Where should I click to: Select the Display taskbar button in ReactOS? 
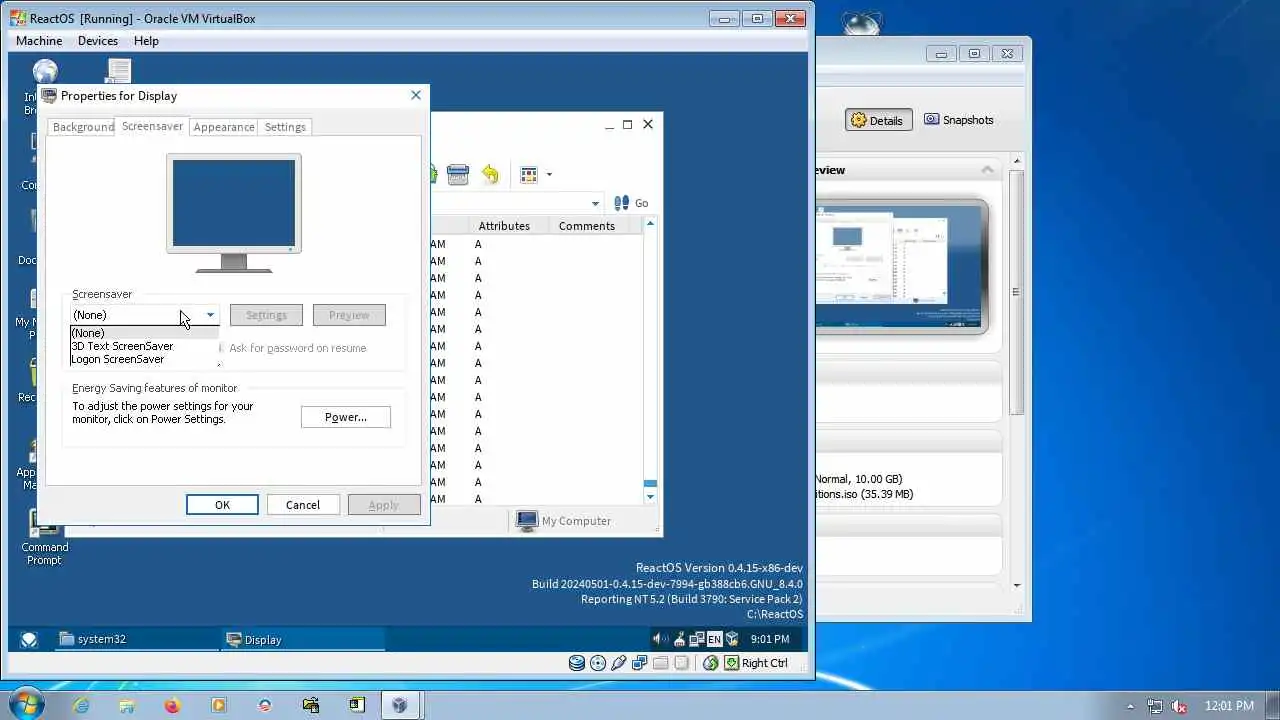[x=302, y=639]
